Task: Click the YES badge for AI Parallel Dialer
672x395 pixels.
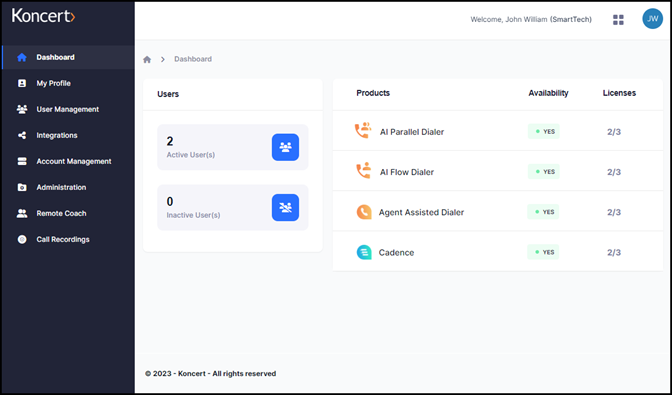Action: (544, 132)
